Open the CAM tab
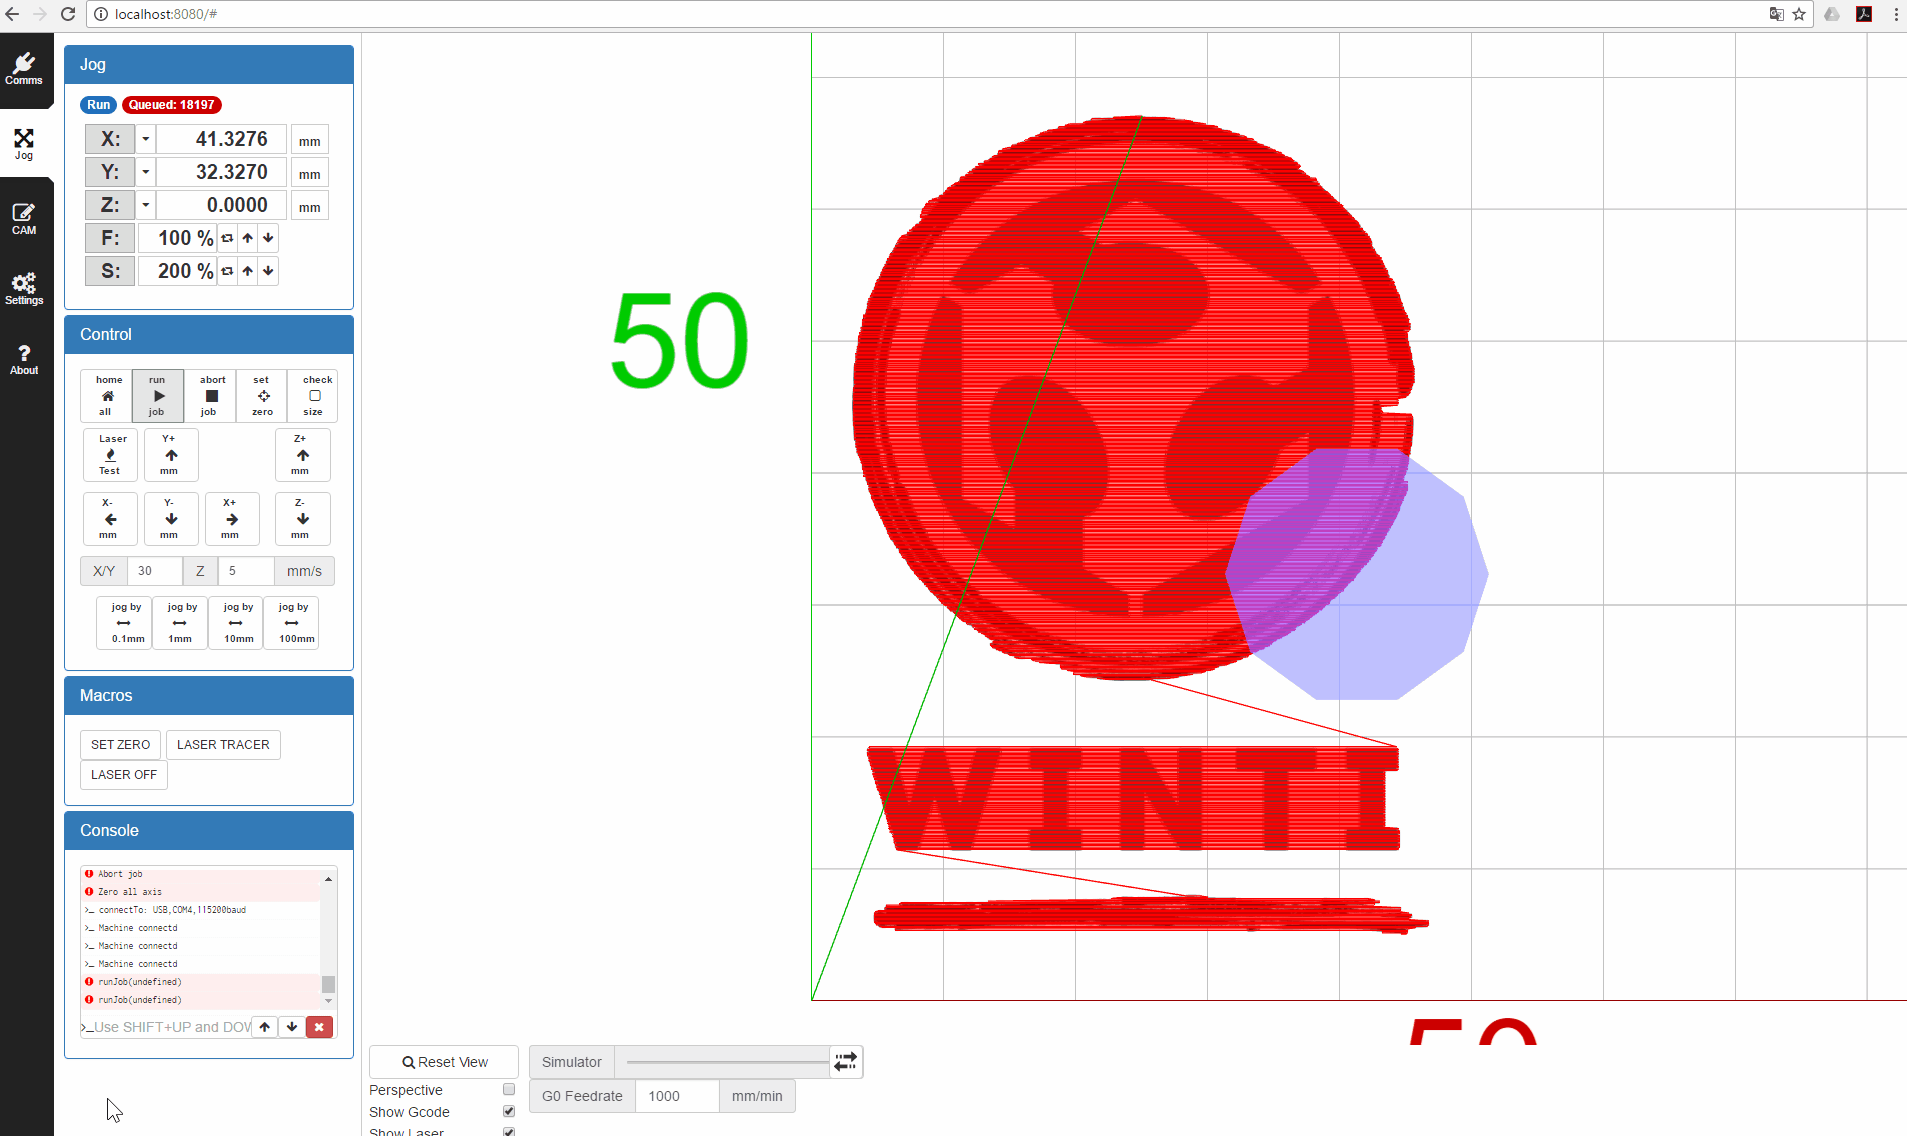 (x=24, y=218)
